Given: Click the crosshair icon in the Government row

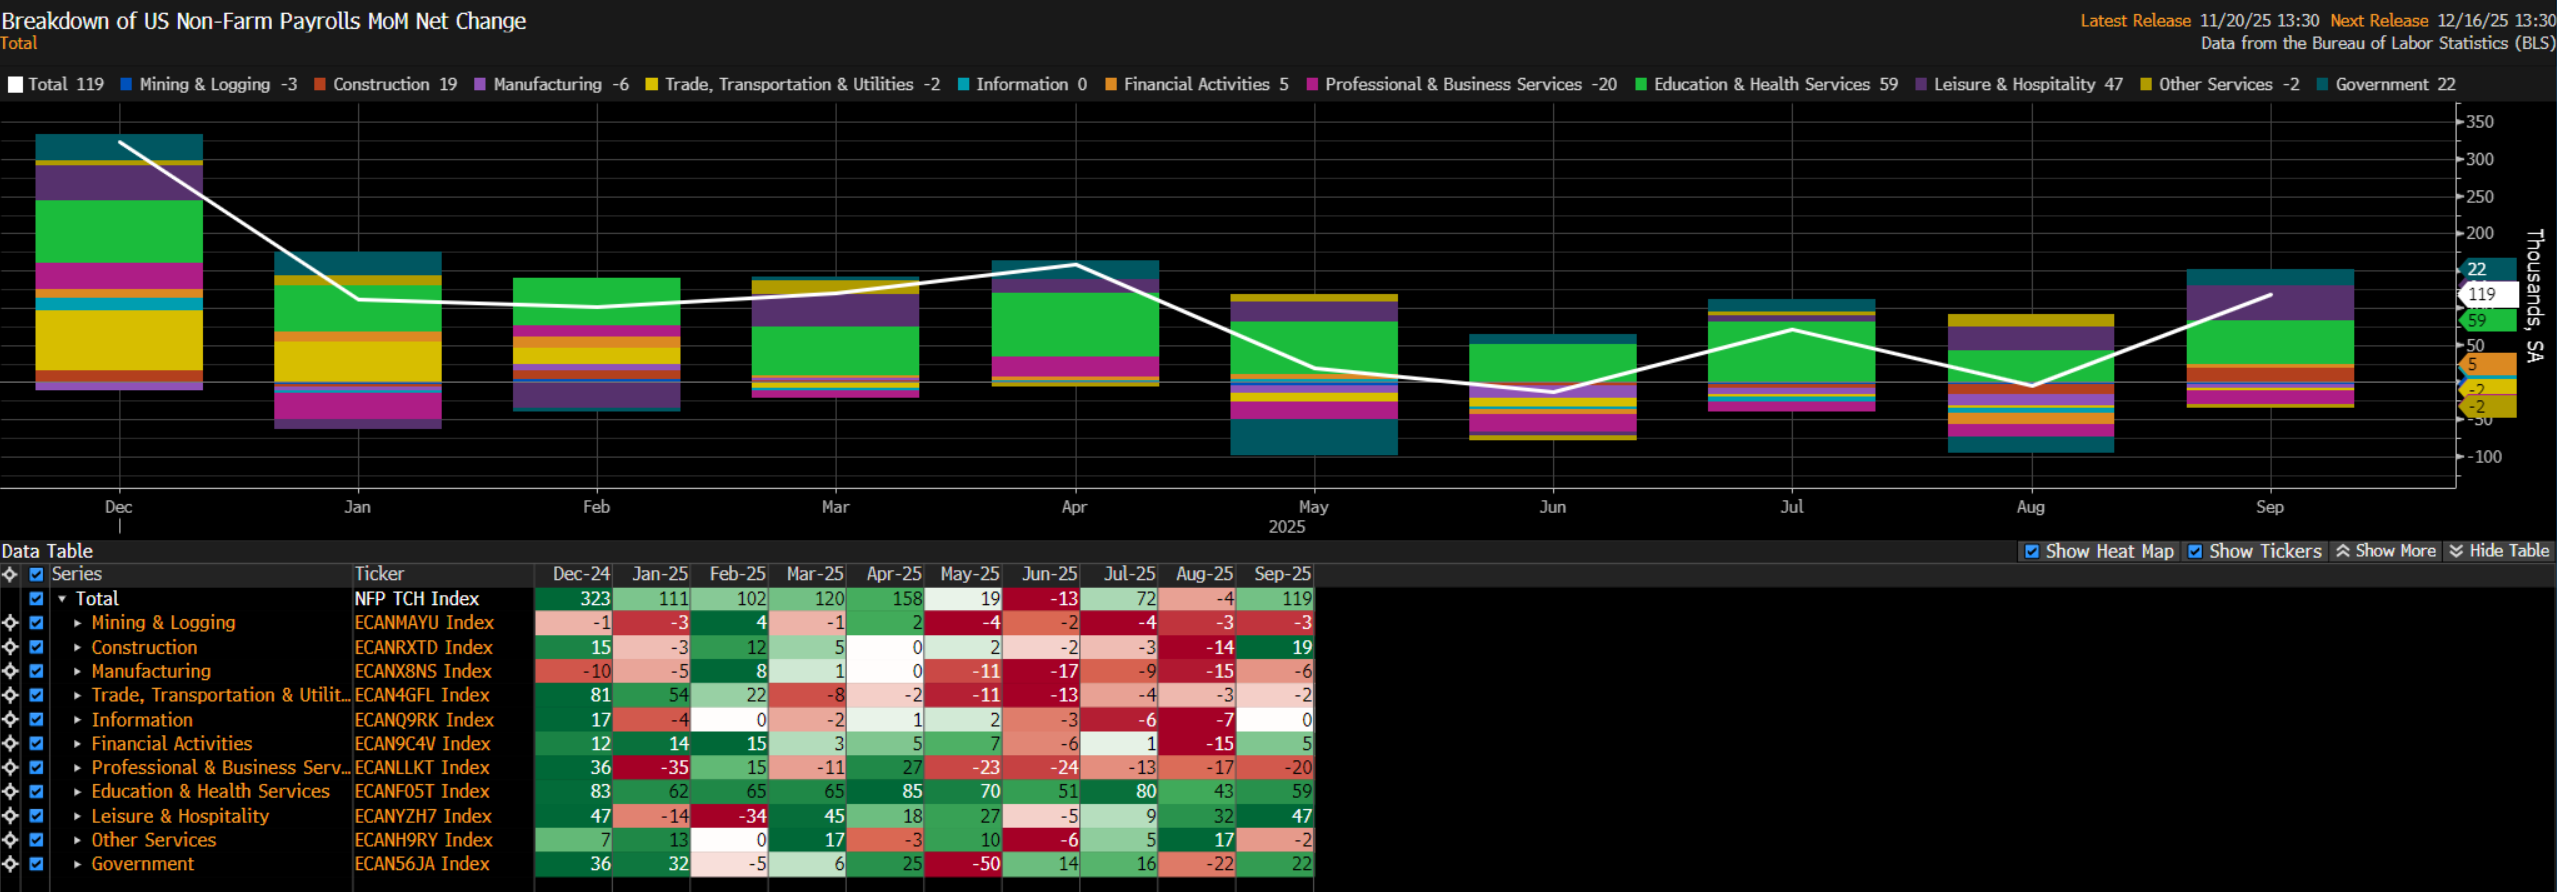Looking at the screenshot, I should point(10,864).
